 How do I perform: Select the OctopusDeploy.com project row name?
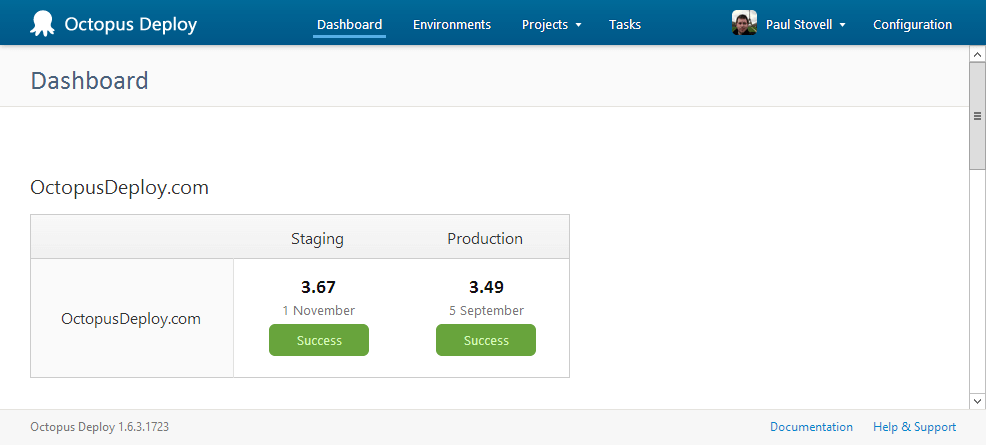tap(131, 319)
